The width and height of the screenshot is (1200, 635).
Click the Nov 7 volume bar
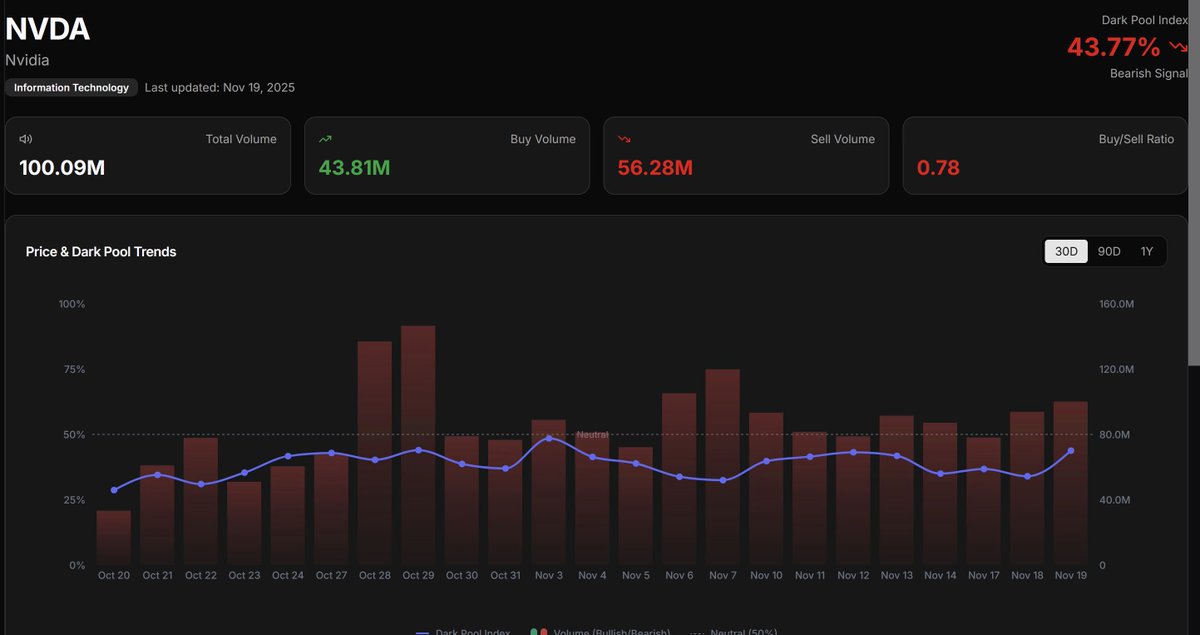pos(723,467)
